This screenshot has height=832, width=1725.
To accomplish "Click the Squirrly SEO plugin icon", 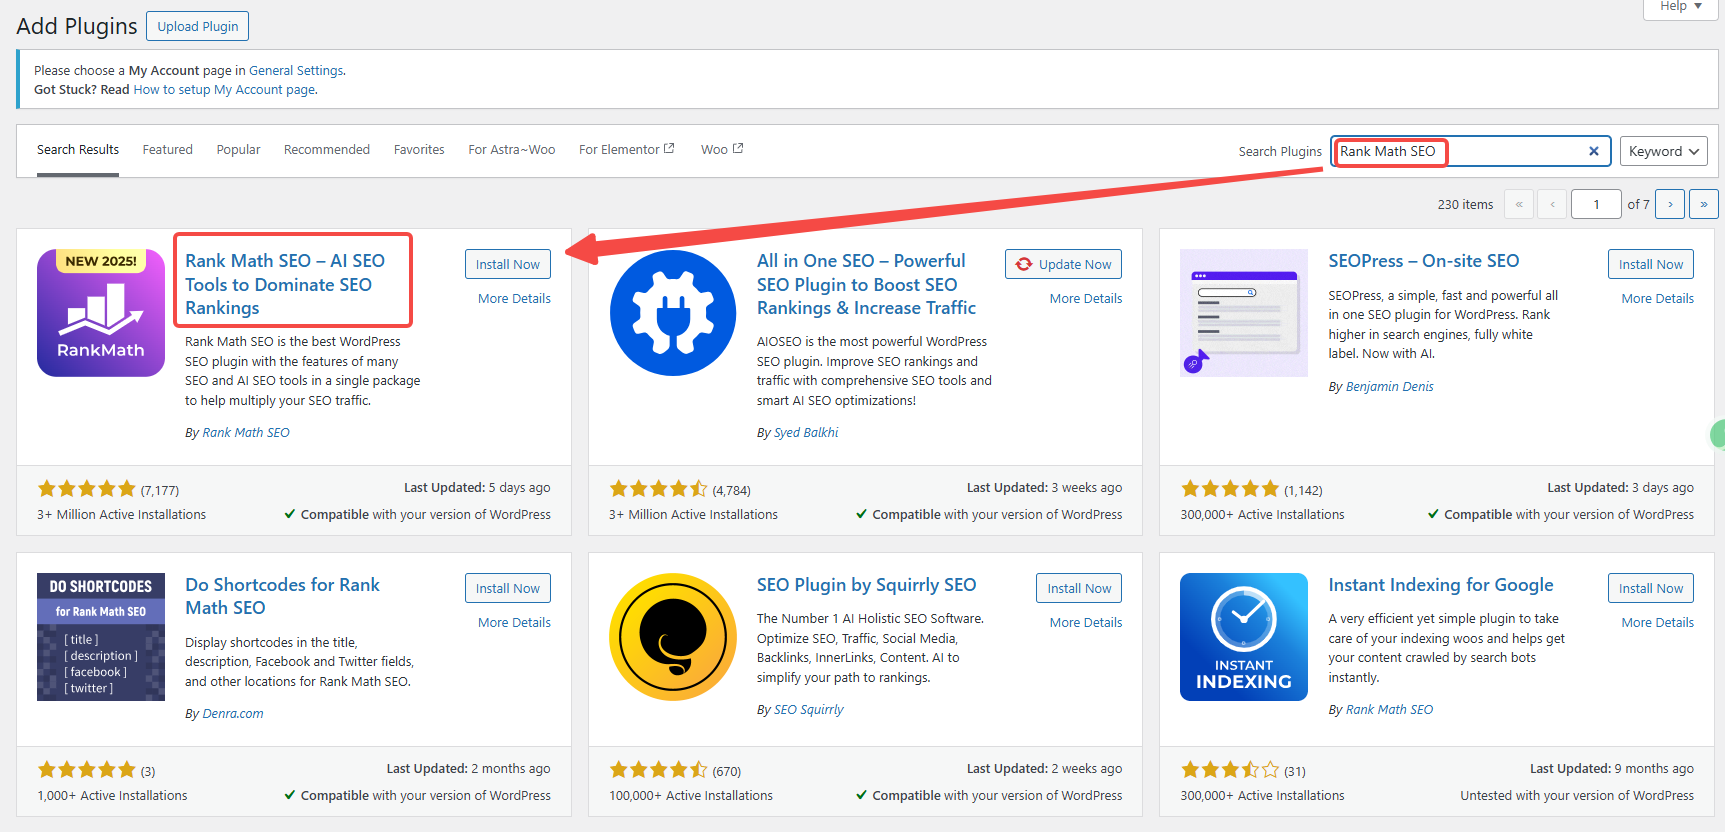I will 673,637.
